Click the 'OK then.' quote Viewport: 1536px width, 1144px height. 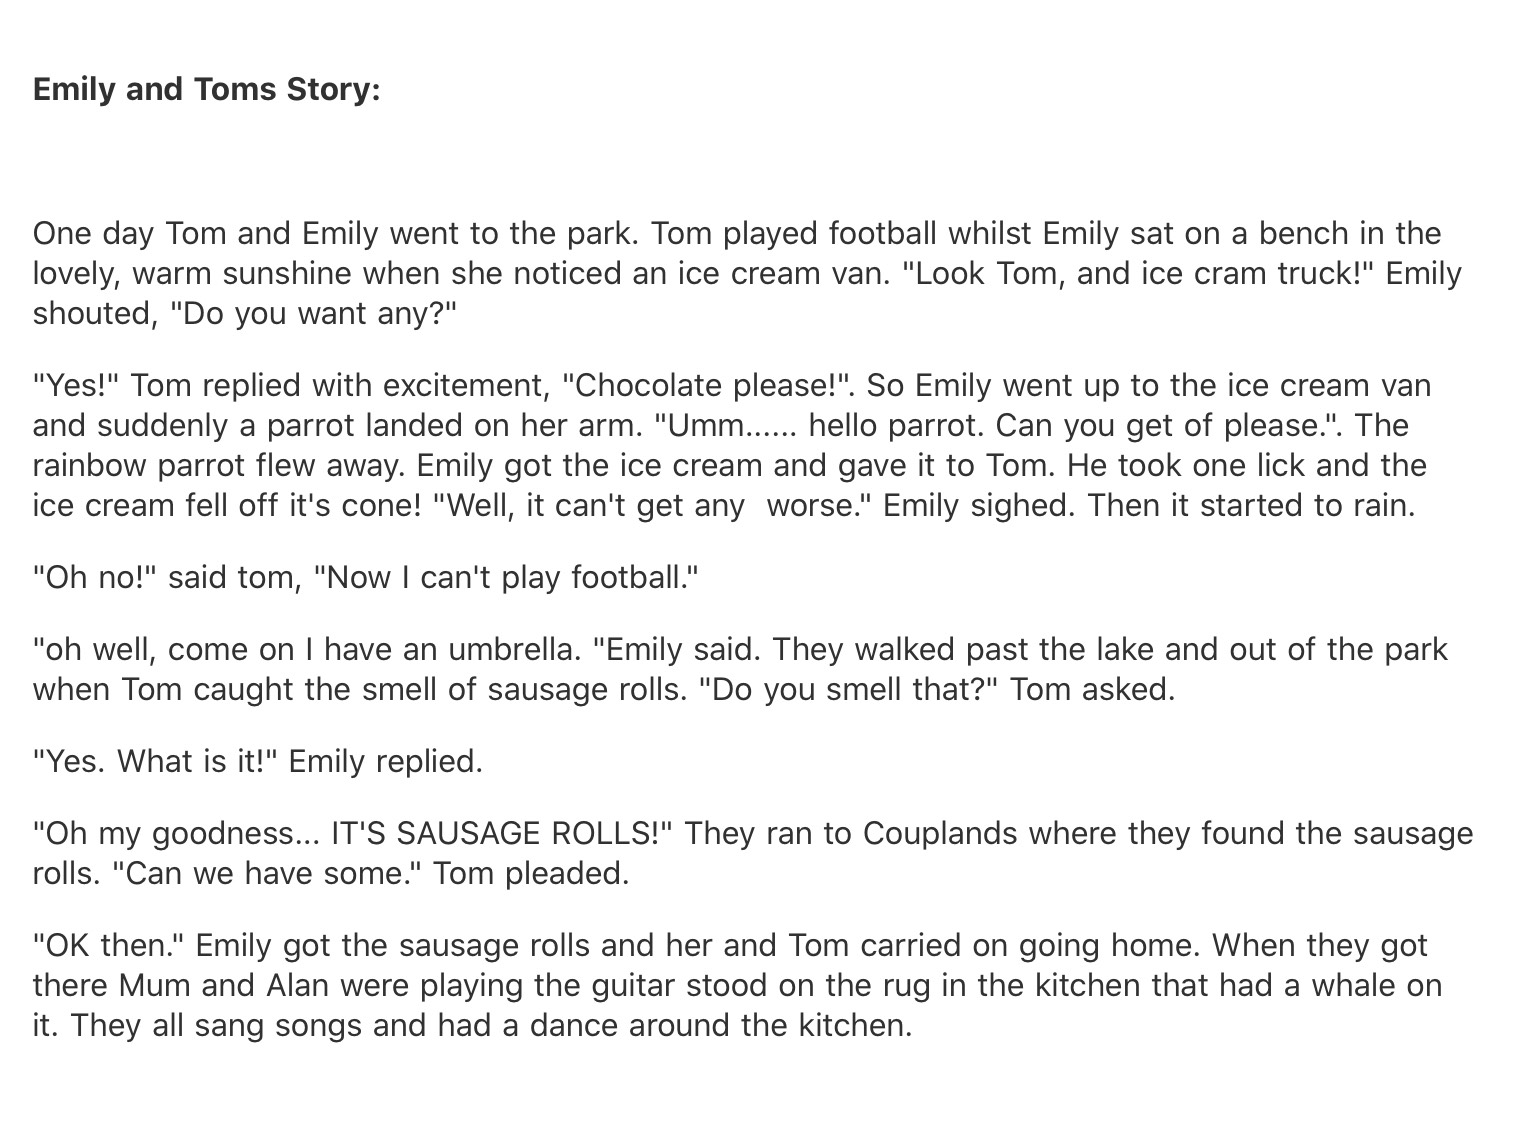click(110, 946)
